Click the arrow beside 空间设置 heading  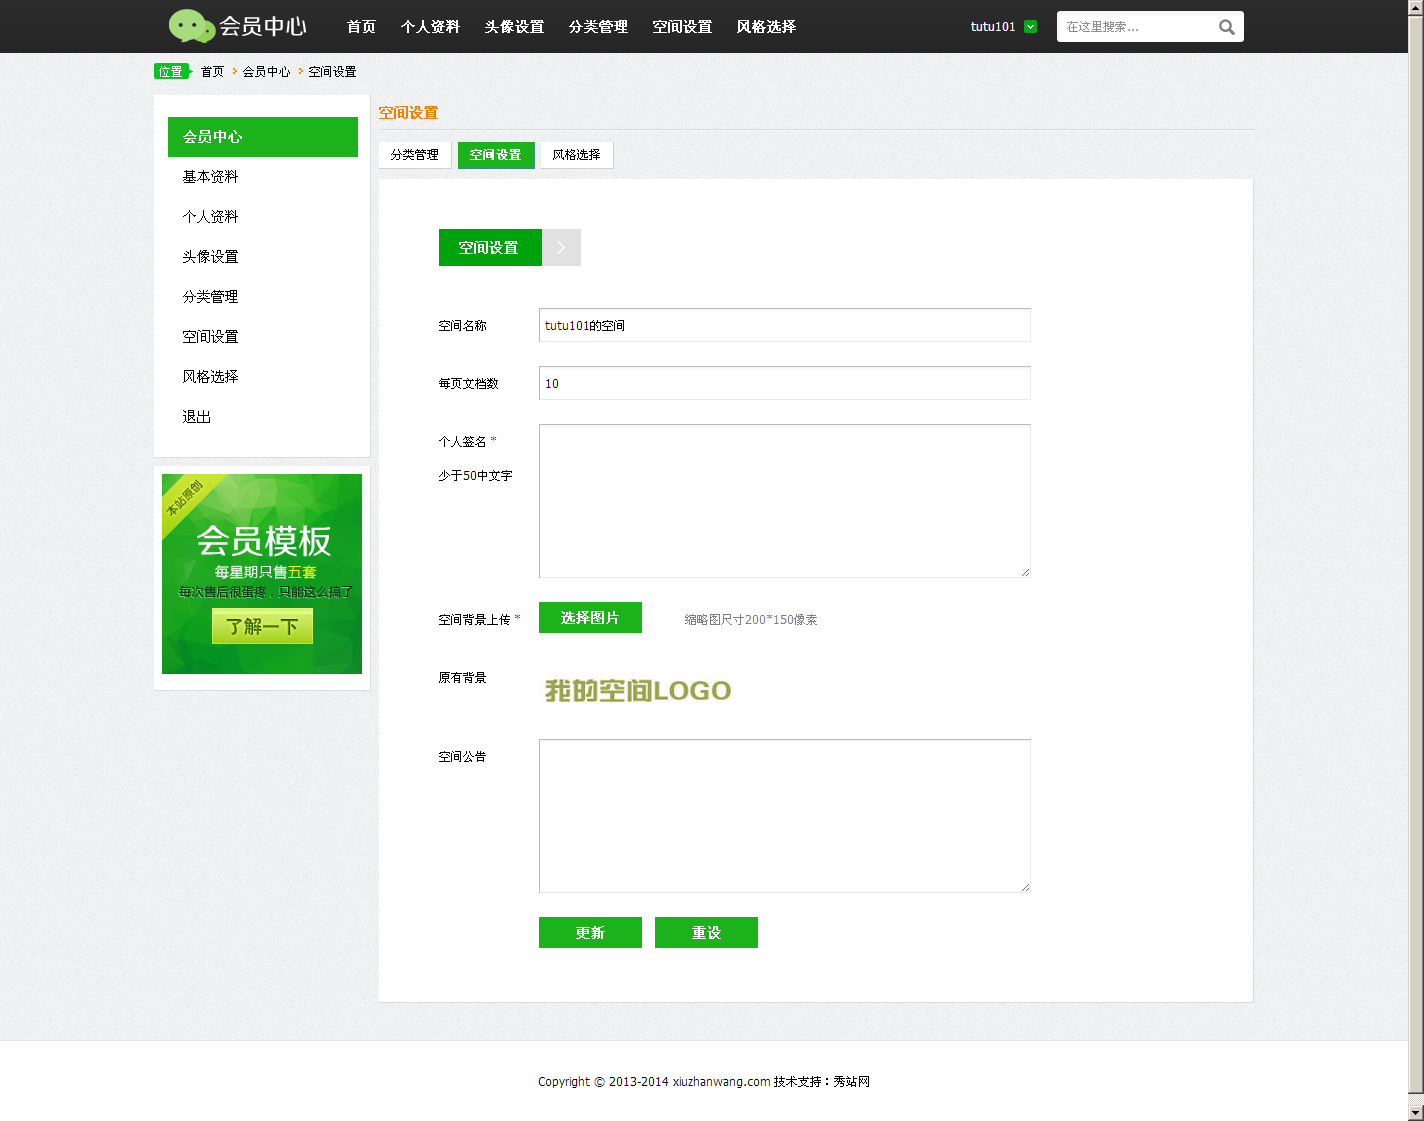tap(561, 248)
